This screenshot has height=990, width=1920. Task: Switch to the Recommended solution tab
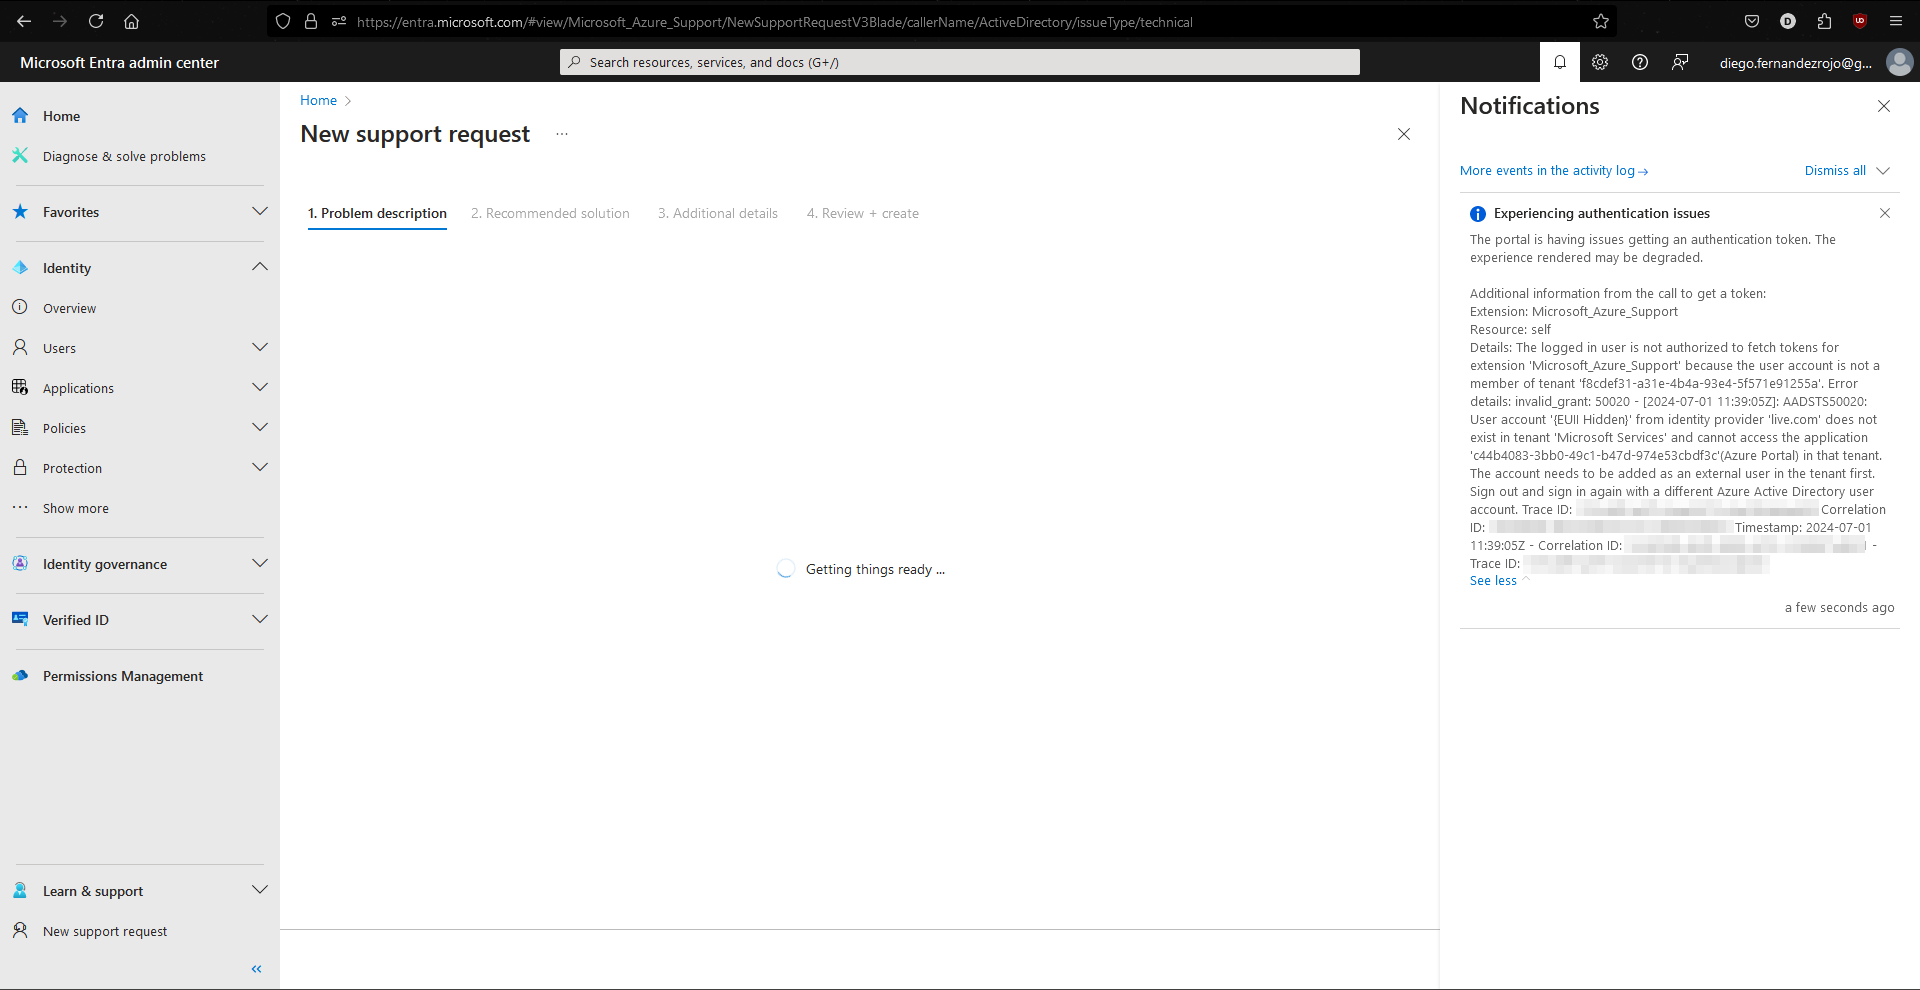pos(550,213)
